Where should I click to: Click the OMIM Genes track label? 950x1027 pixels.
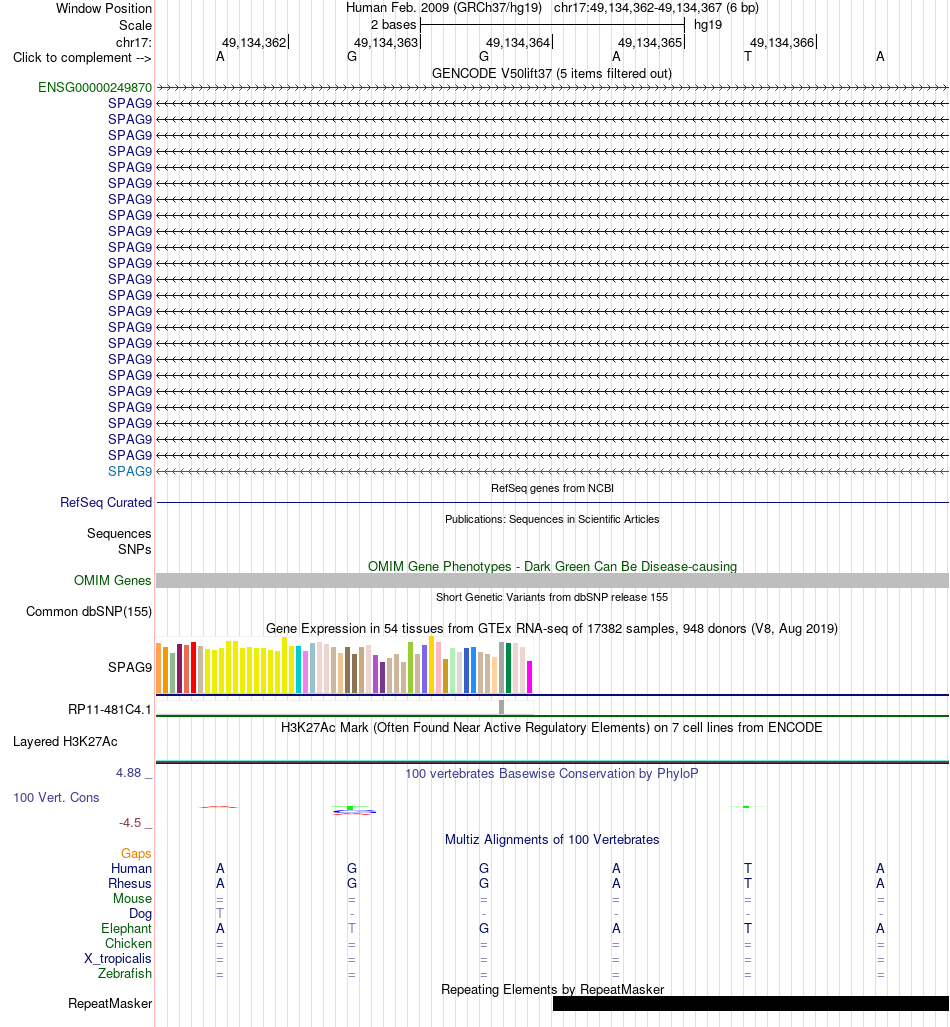click(113, 580)
